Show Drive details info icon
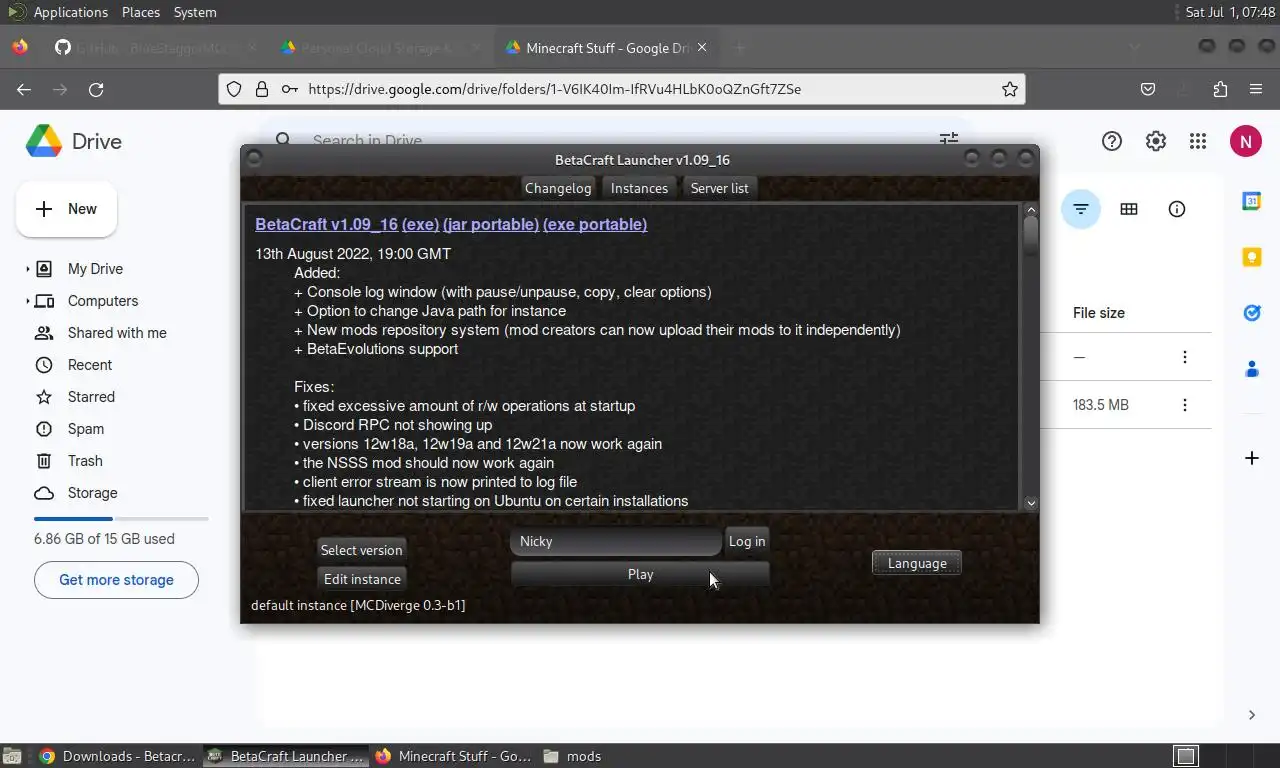Screen dimensions: 1280x768 pos(1177,209)
